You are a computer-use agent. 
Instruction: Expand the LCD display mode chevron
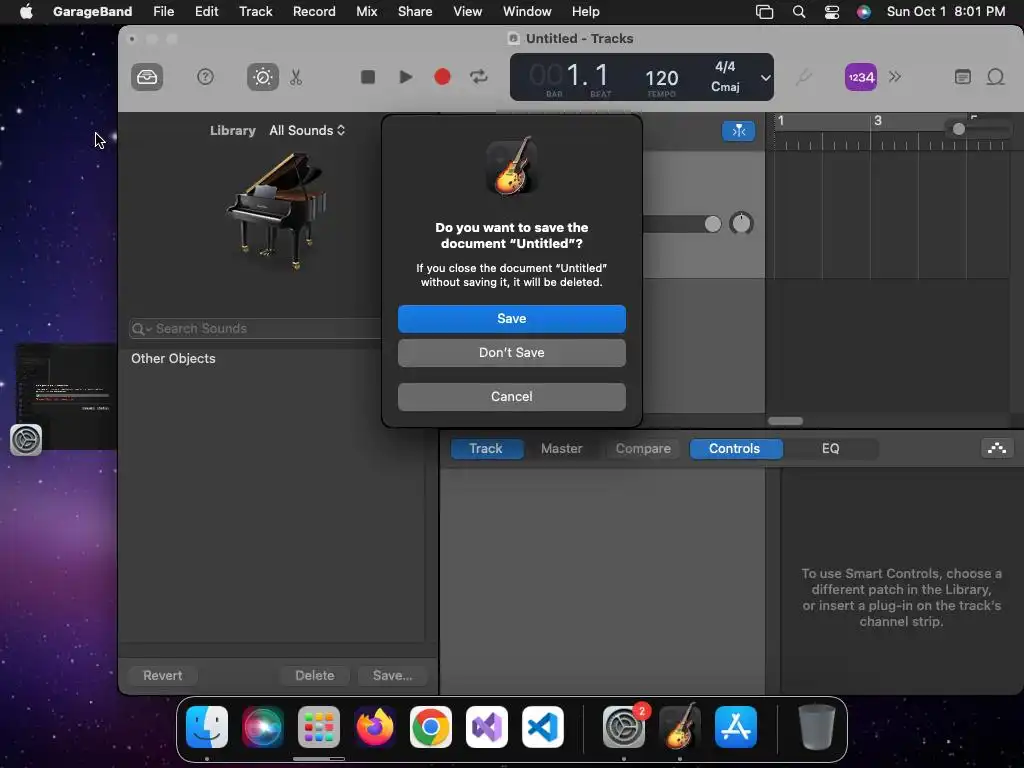pos(765,78)
